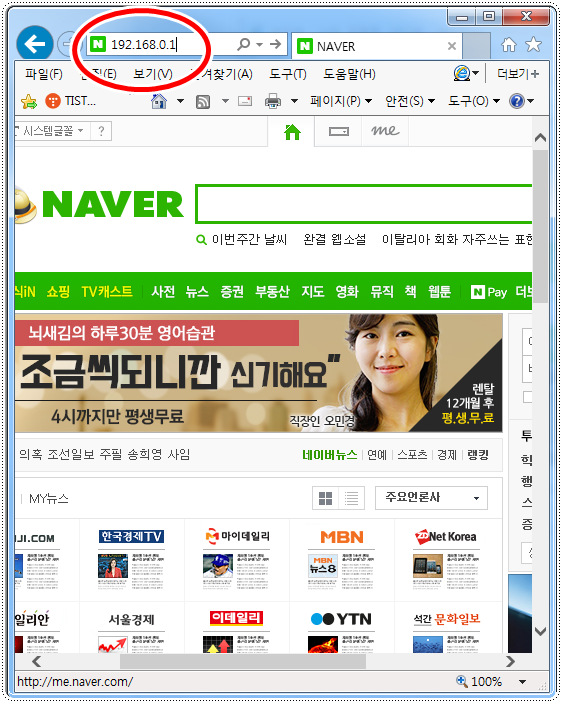
Task: Click the YTN news logo
Action: 341,619
